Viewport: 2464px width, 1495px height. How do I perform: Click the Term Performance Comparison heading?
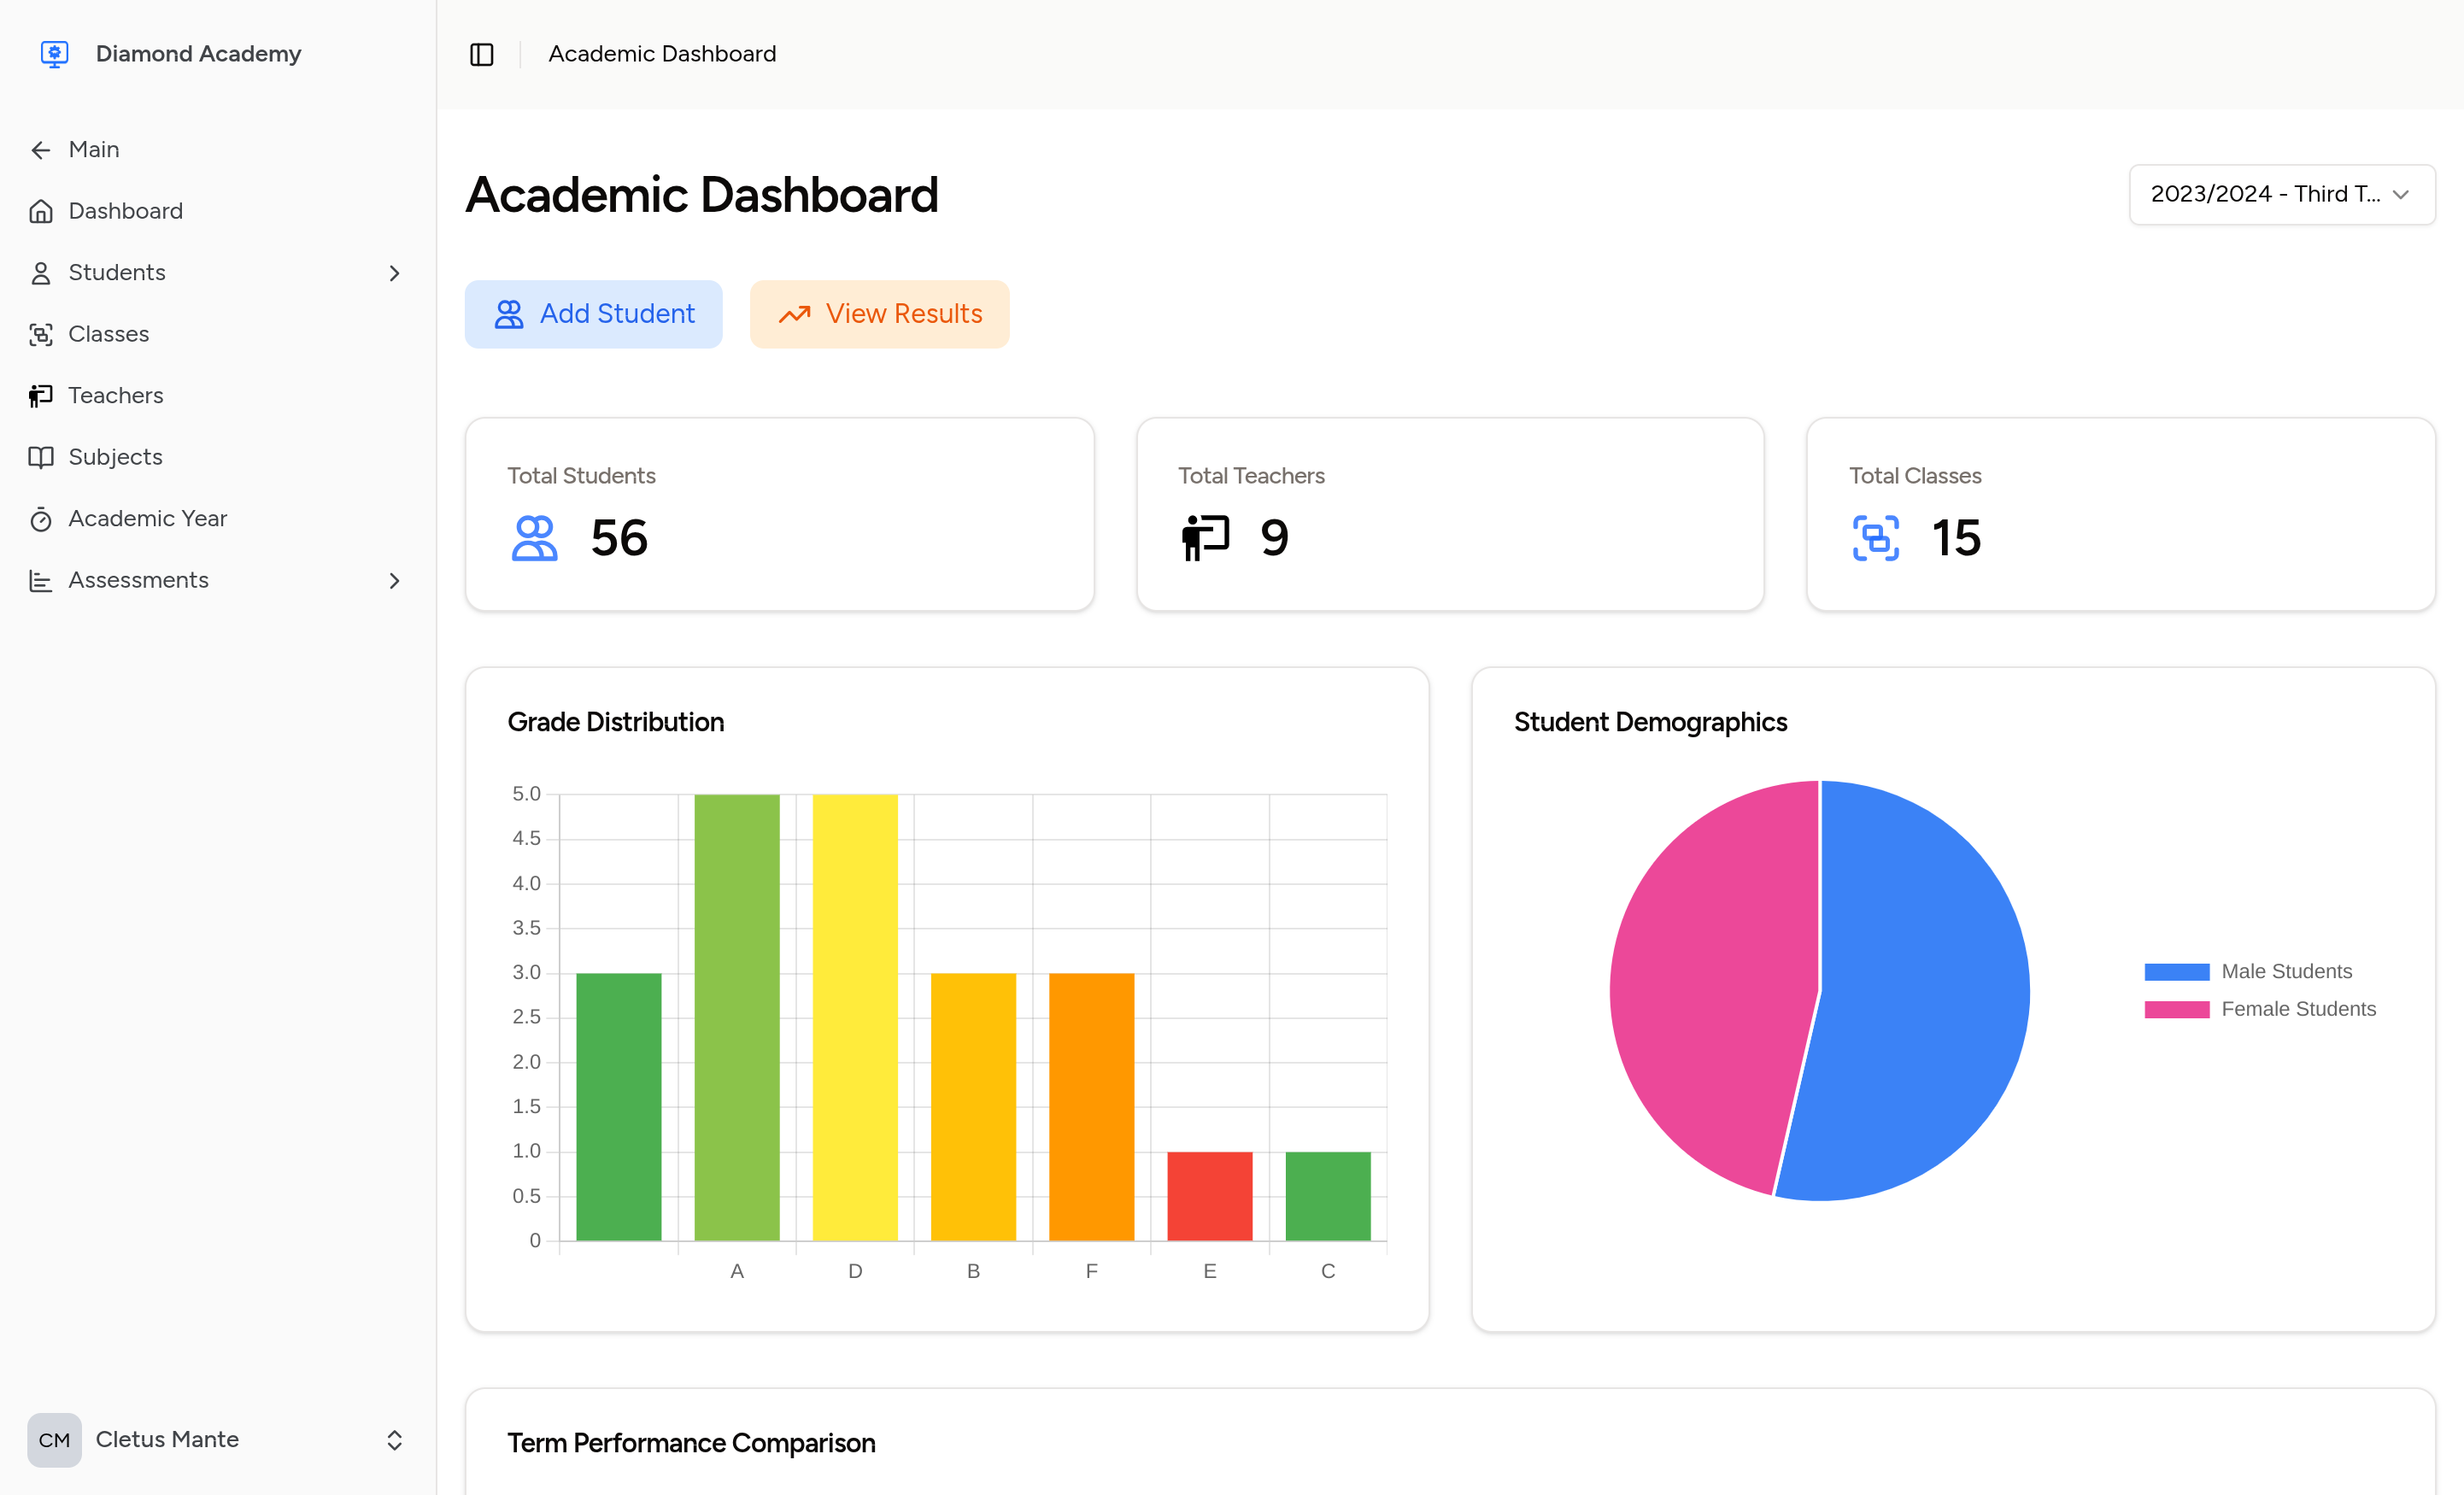[x=691, y=1443]
